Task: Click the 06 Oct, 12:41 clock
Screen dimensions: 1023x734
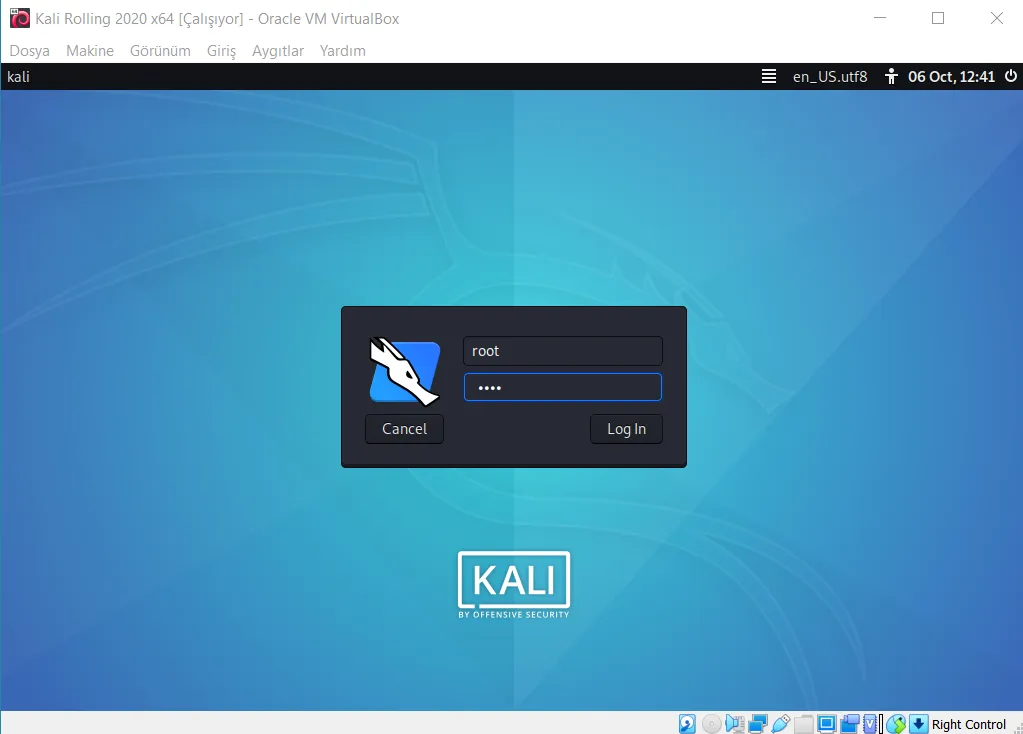Action: point(951,76)
